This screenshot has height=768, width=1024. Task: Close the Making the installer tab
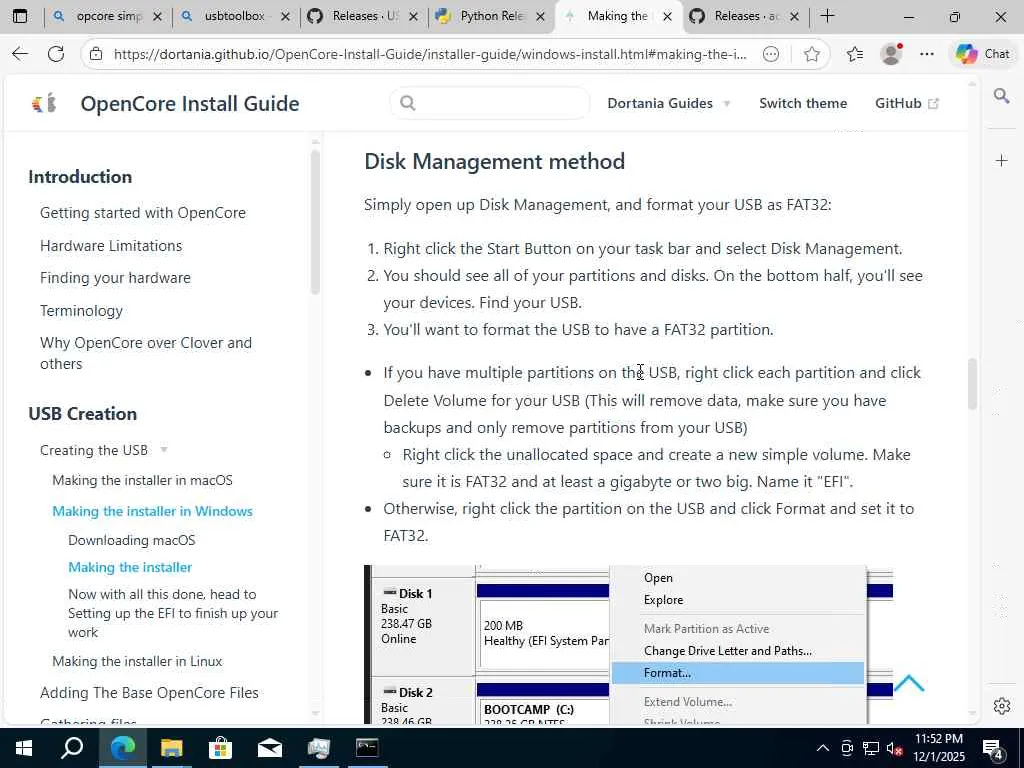pyautogui.click(x=667, y=17)
